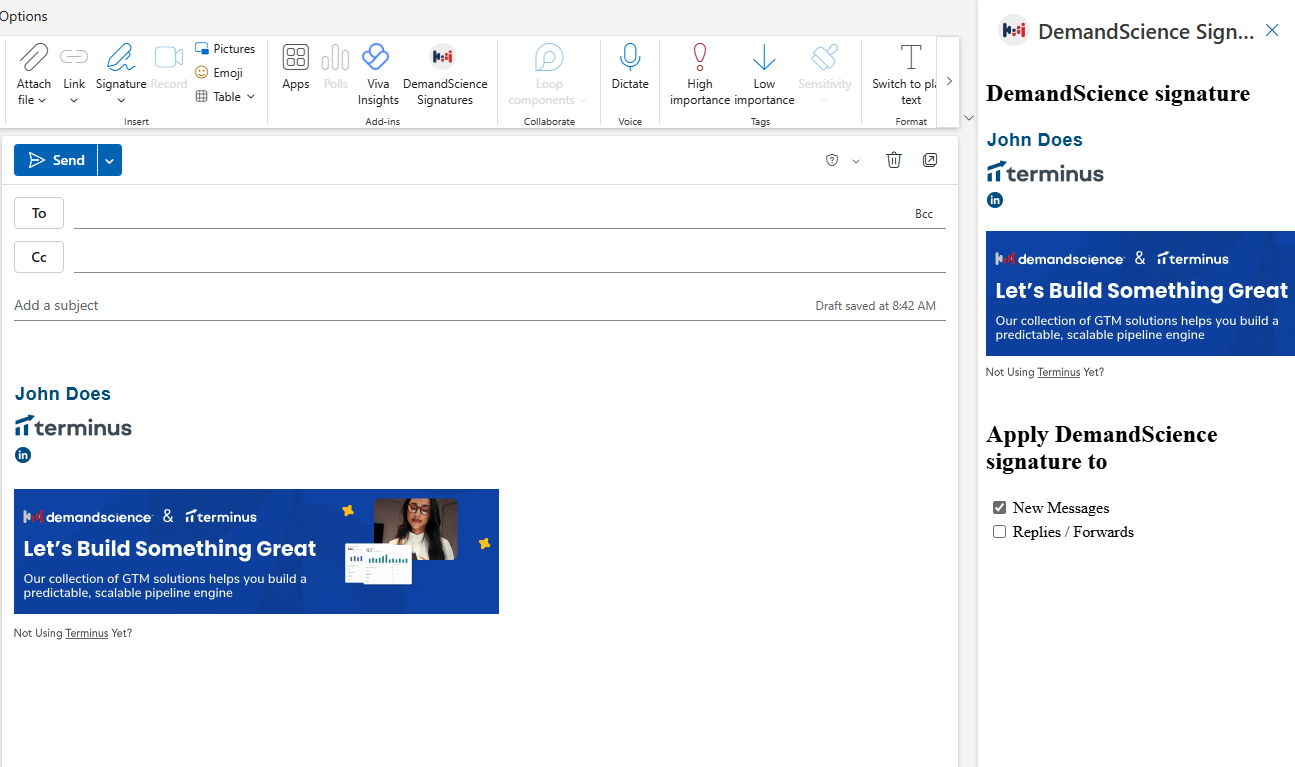The width and height of the screenshot is (1295, 767).
Task: Click into the To address field
Action: coord(490,213)
